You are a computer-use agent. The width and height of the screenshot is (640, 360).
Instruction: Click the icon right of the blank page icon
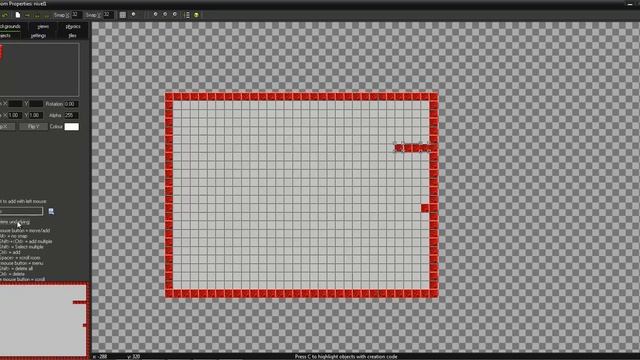27,15
